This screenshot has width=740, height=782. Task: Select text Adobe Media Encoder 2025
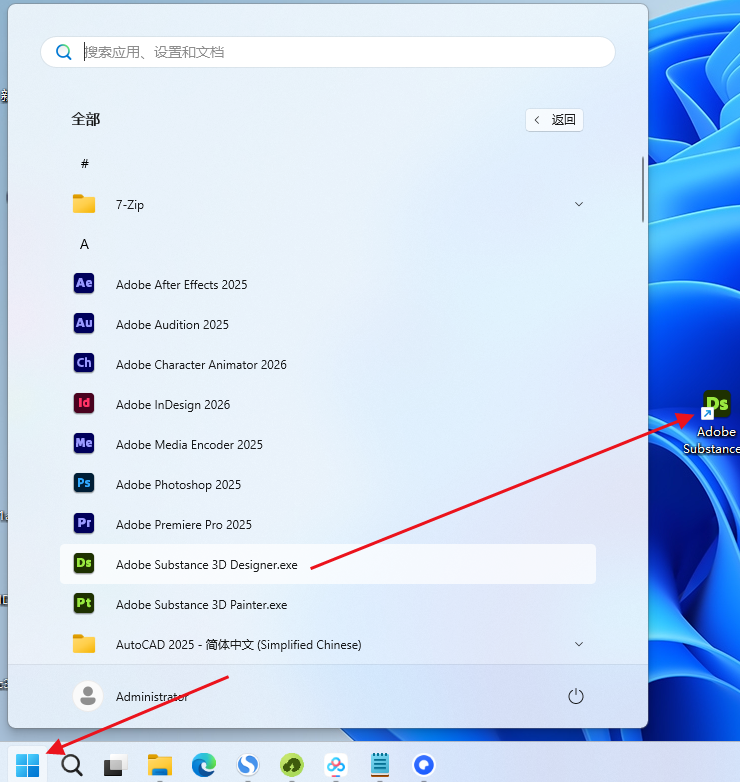189,444
